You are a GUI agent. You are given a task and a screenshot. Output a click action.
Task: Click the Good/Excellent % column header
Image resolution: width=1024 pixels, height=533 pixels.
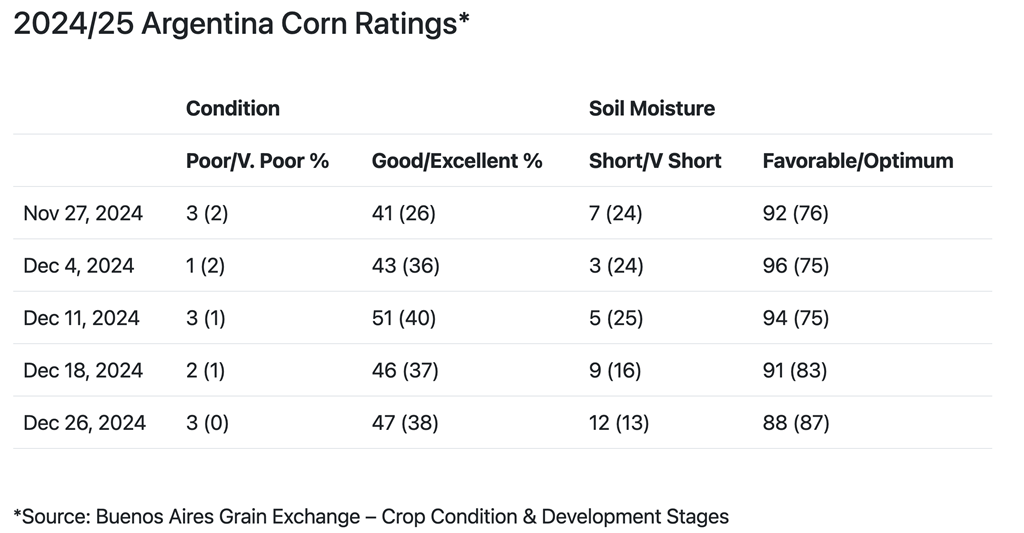(457, 161)
